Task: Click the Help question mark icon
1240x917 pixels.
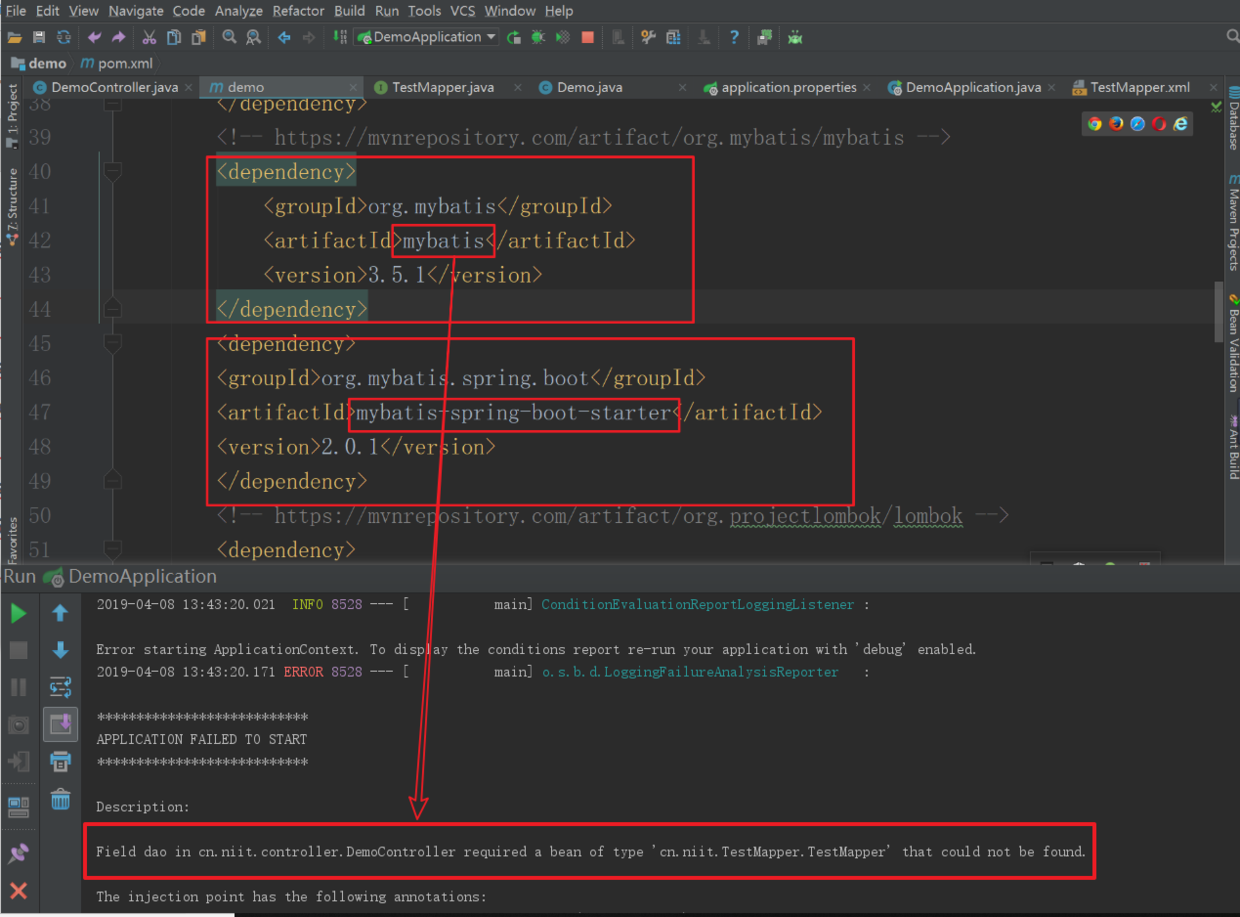Action: (x=734, y=38)
